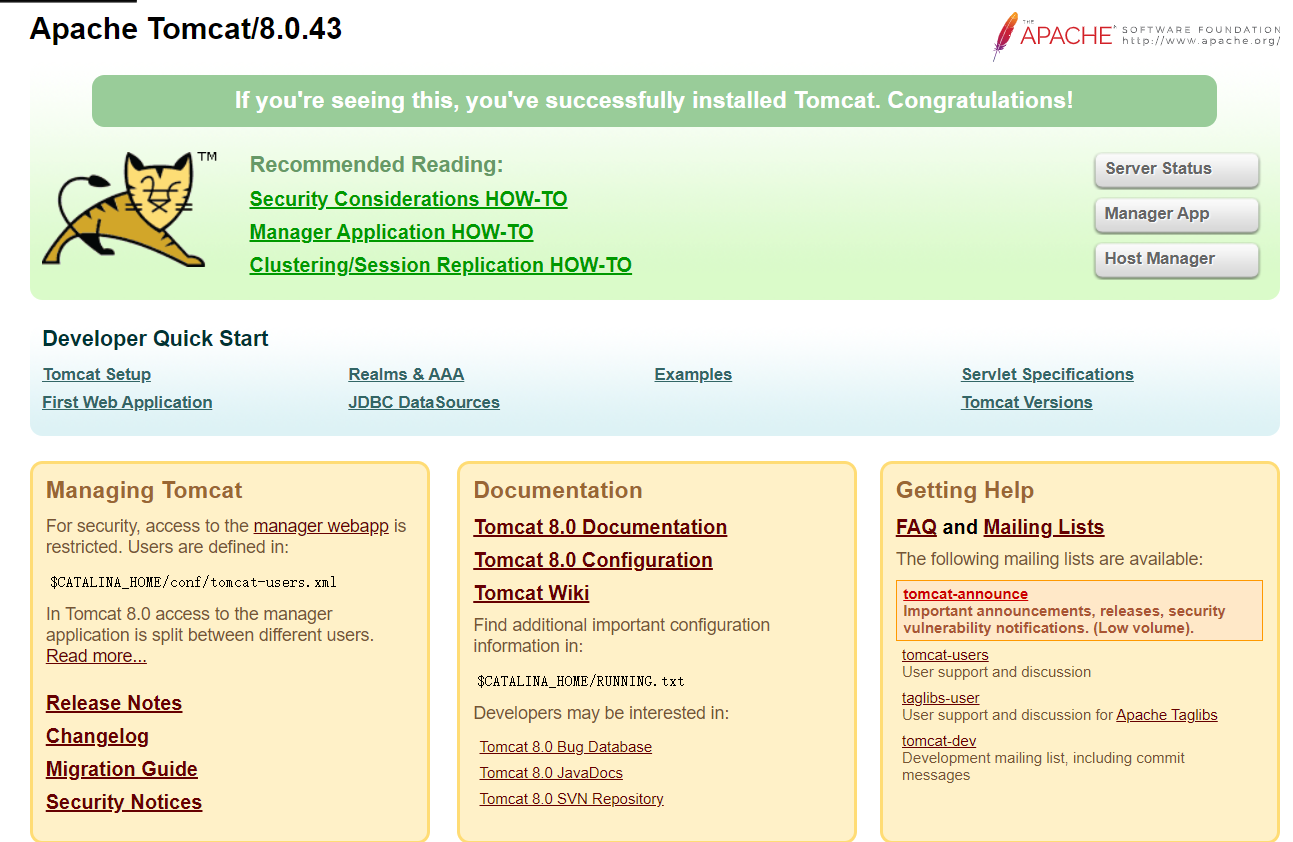The width and height of the screenshot is (1293, 842).
Task: Go to Tomcat Setup guide
Action: 97,374
